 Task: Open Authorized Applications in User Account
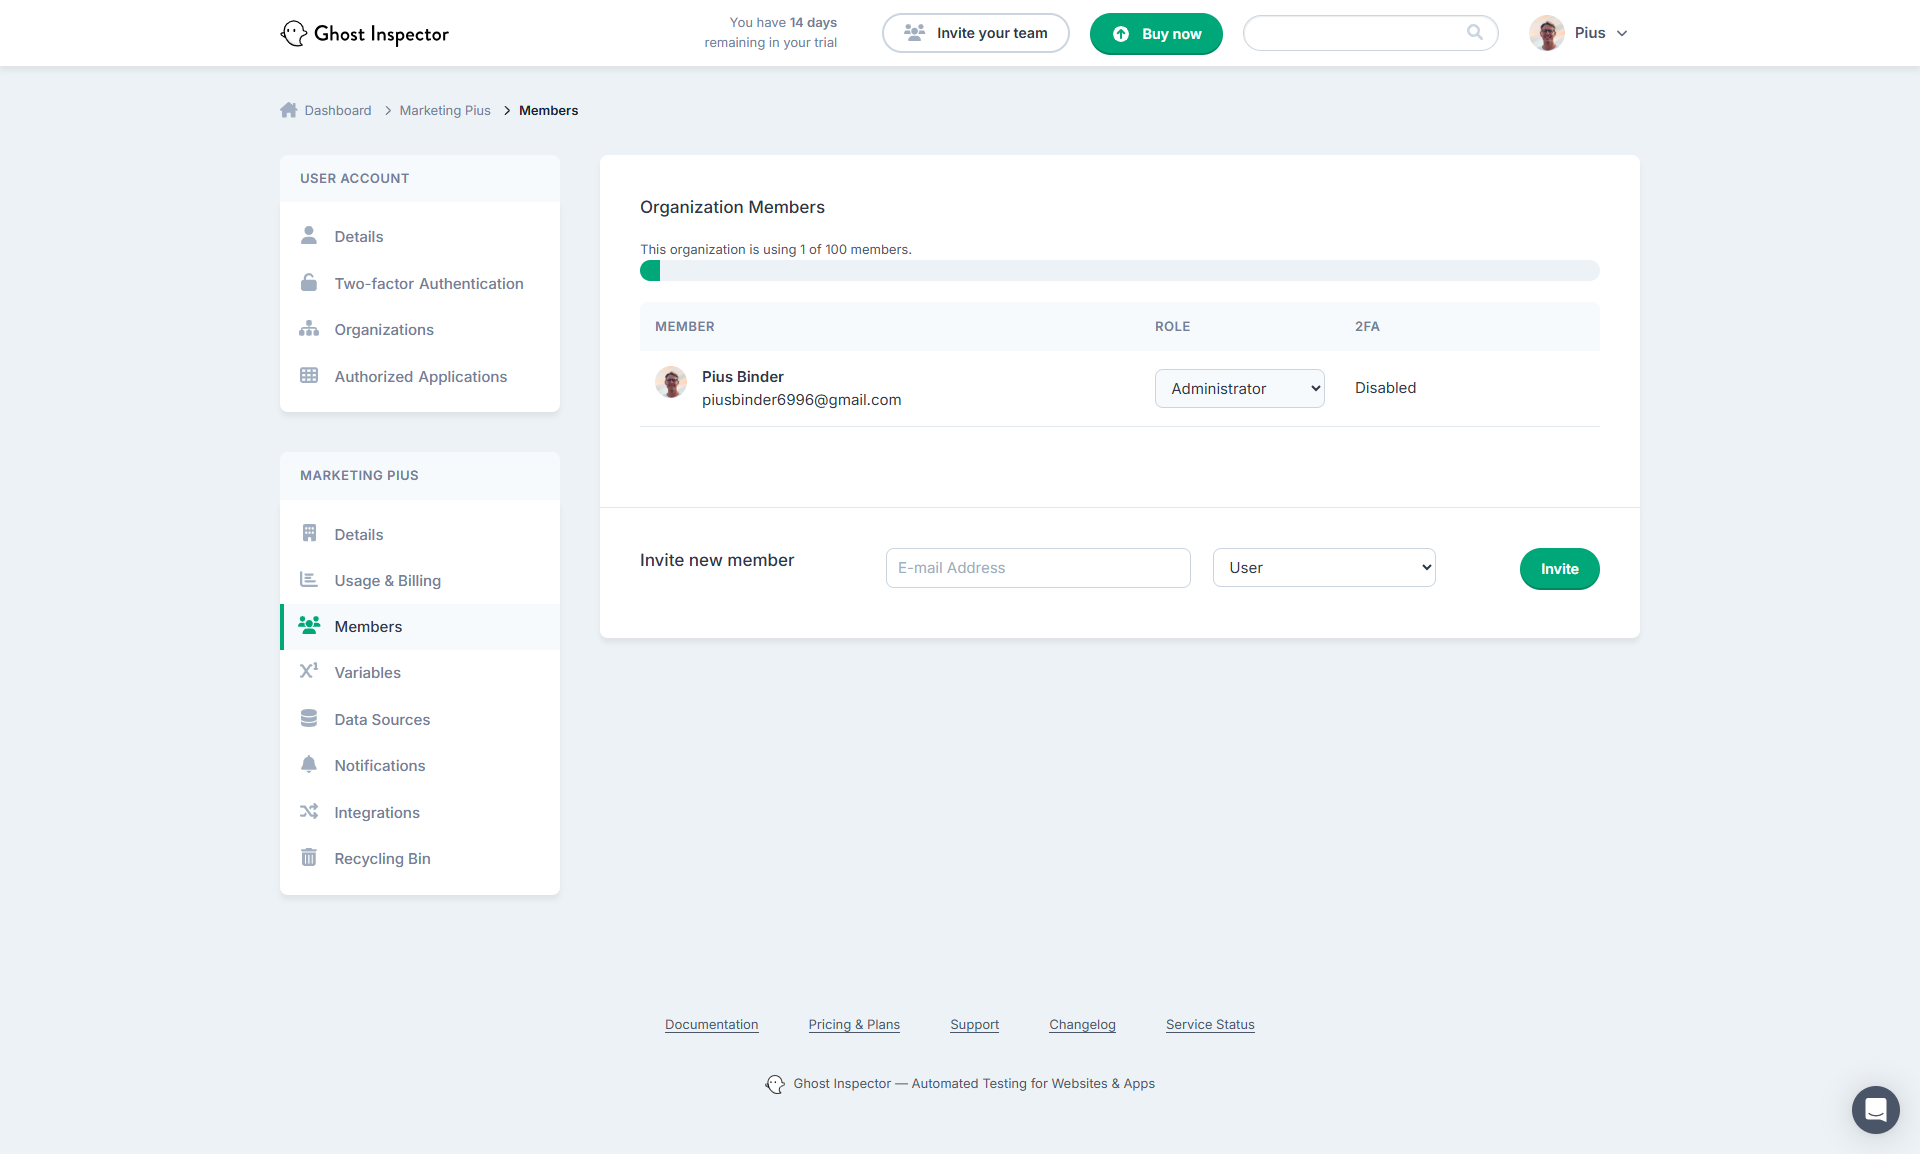pos(420,377)
